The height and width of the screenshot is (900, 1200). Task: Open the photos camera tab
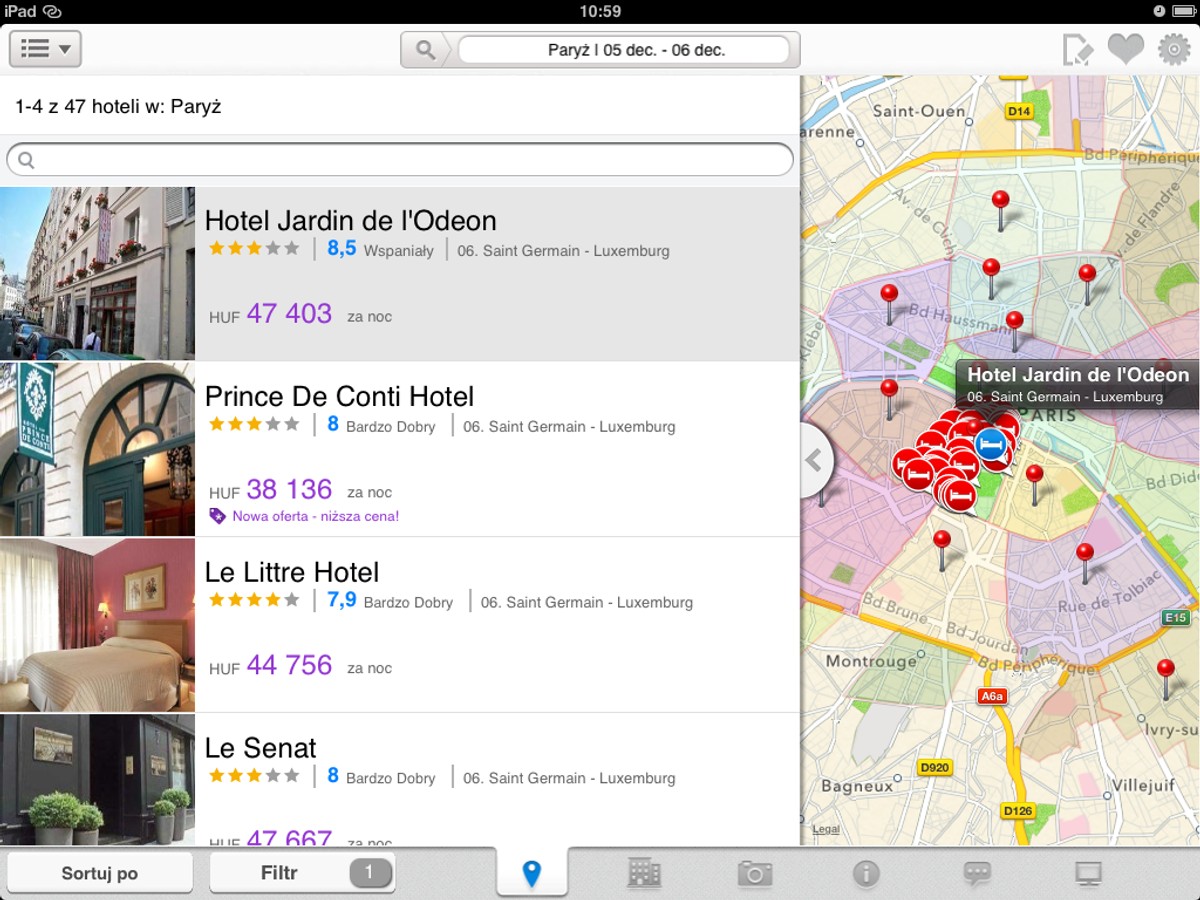[x=755, y=873]
